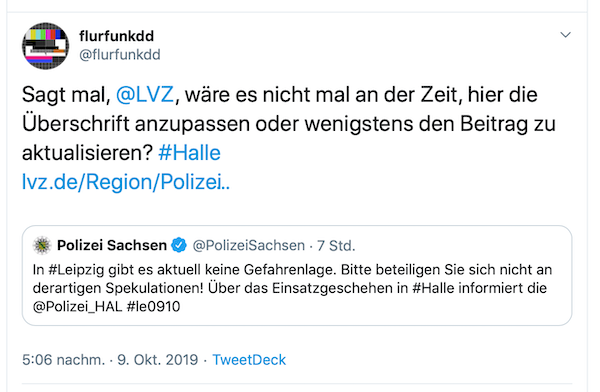Click the 5:06 nachm. tweet time
The width and height of the screenshot is (600, 392).
tap(64, 360)
